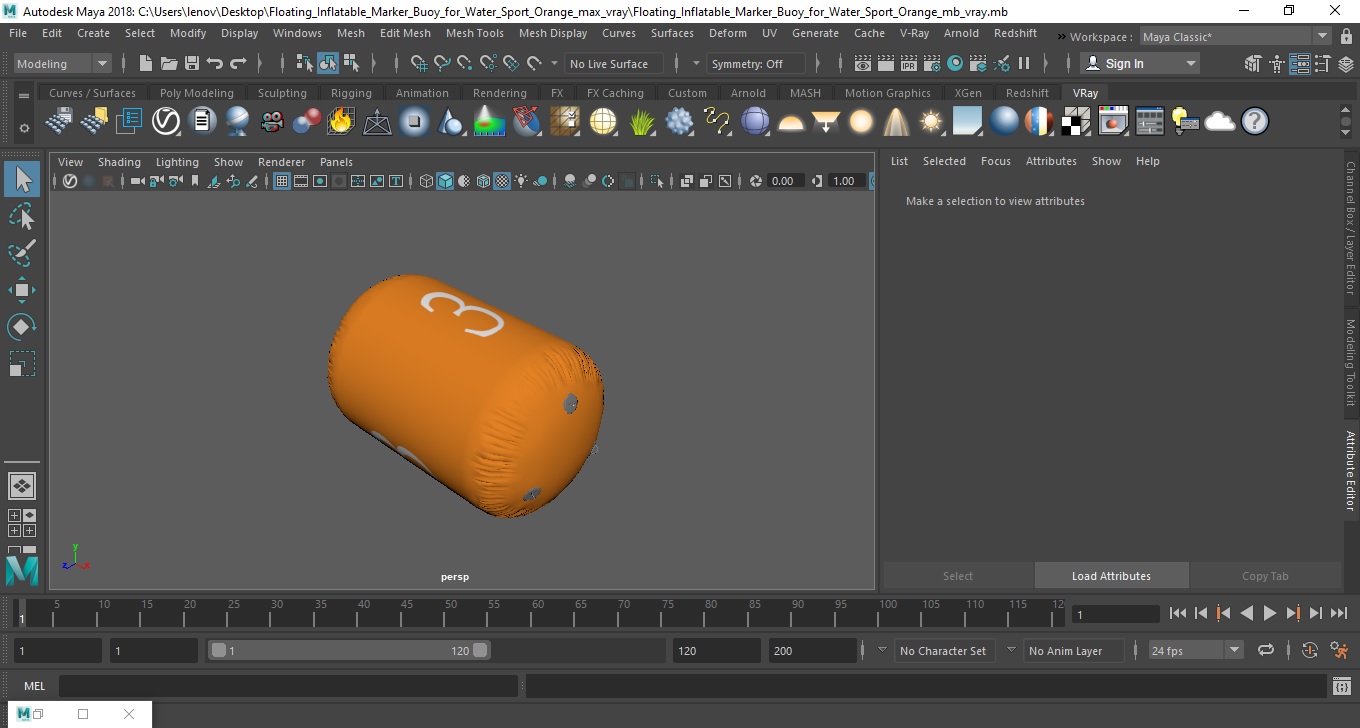Screen dimensions: 1360x728
Task: Pick the Scale tool in toolbox
Action: click(x=22, y=363)
